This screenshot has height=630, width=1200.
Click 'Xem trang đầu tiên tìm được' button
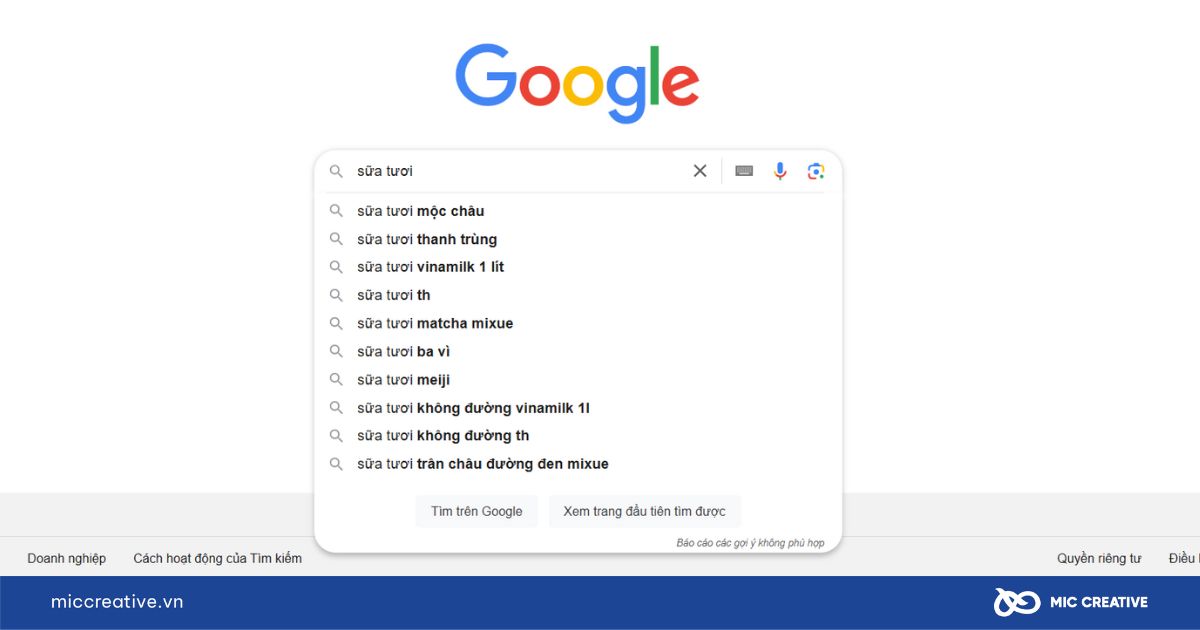(645, 511)
